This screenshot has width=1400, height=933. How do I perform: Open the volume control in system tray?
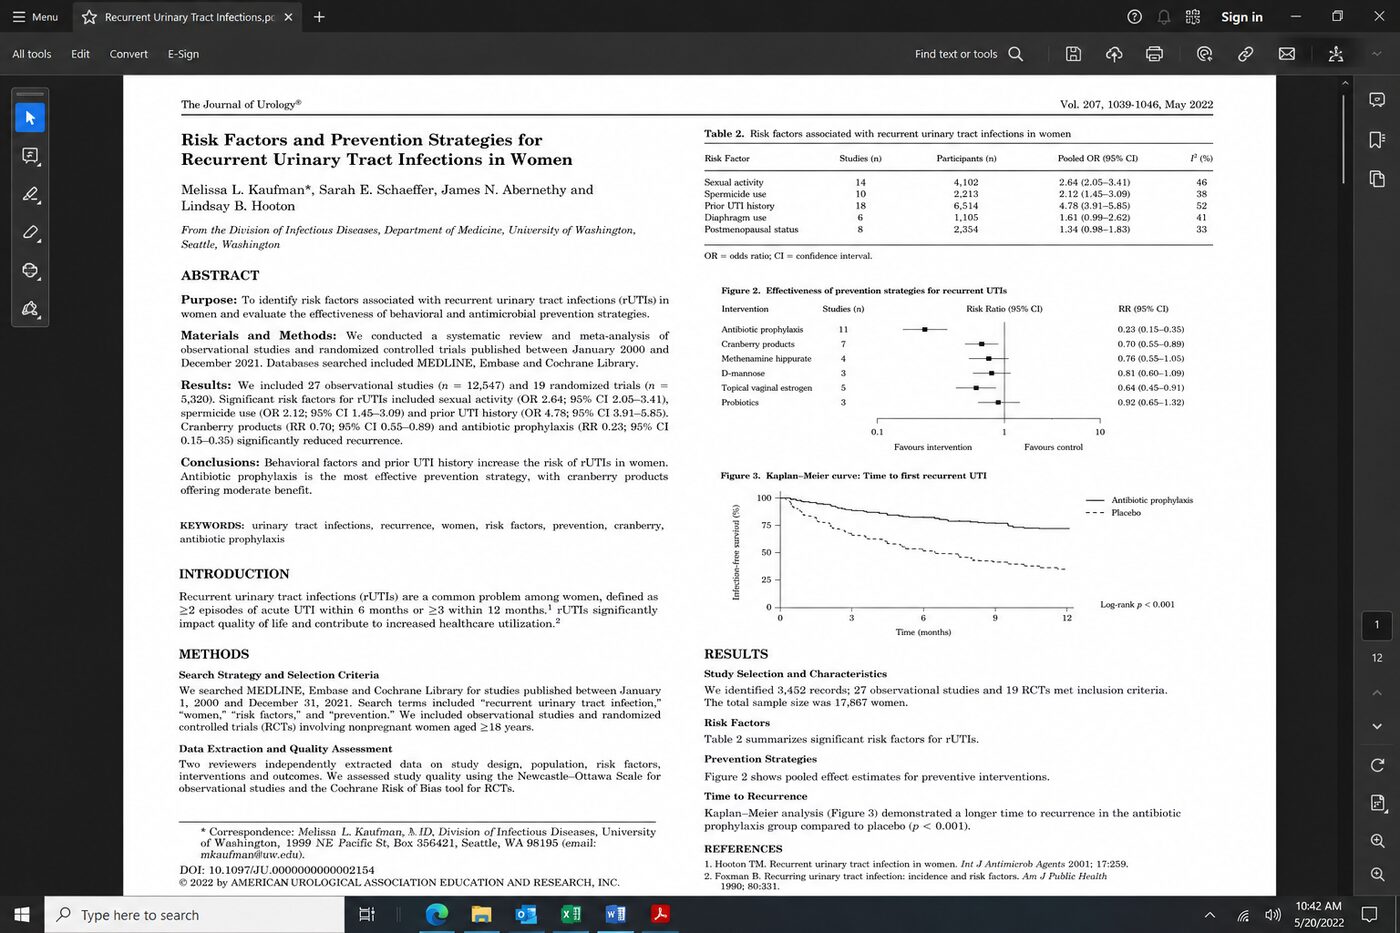[x=1272, y=915]
